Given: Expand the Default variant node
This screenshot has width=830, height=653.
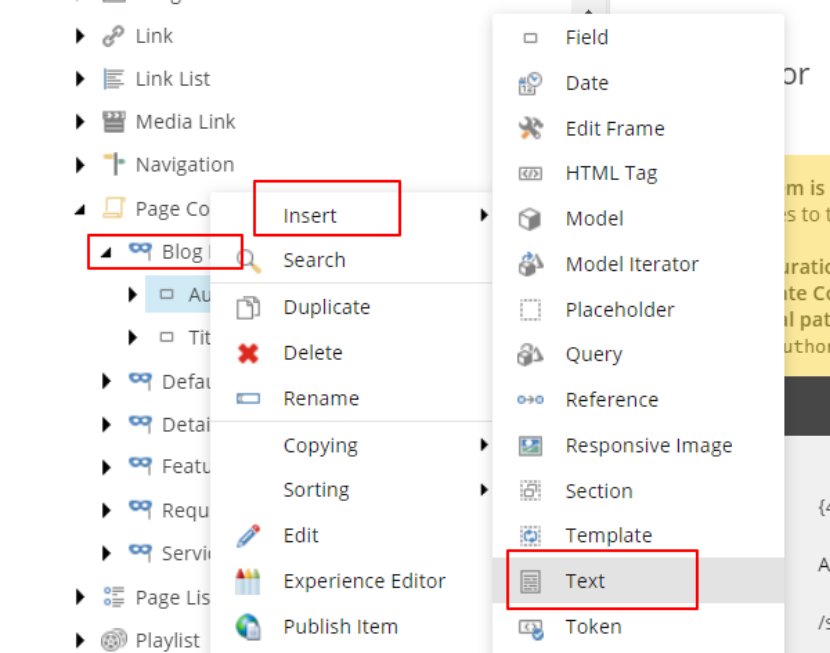Looking at the screenshot, I should tap(106, 381).
